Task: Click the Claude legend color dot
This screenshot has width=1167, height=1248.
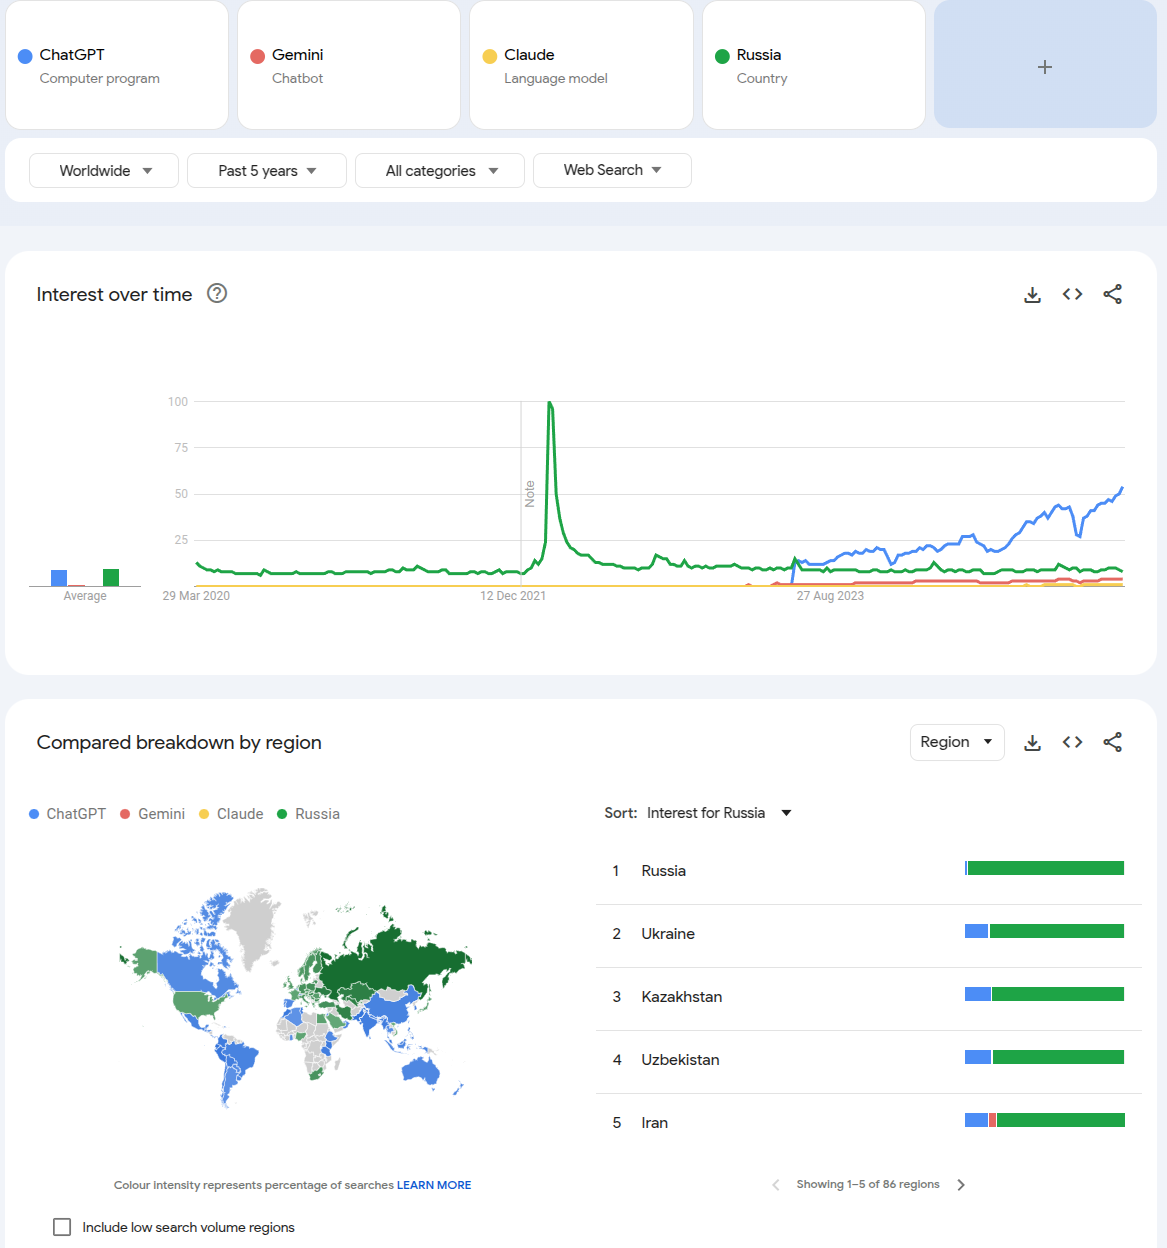Action: [x=204, y=814]
